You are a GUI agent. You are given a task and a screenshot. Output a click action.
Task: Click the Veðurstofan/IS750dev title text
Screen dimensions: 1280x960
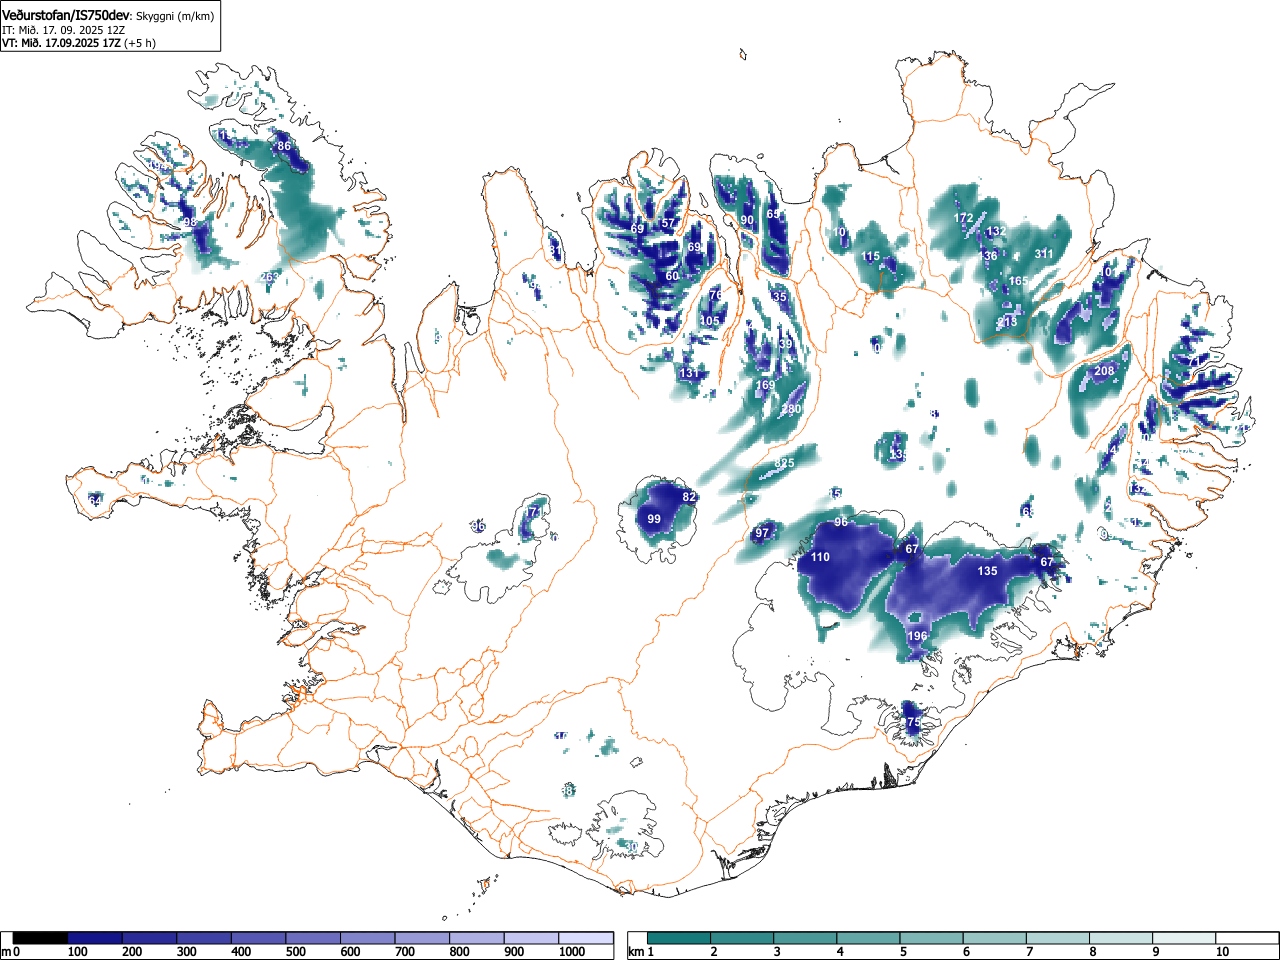pos(66,15)
